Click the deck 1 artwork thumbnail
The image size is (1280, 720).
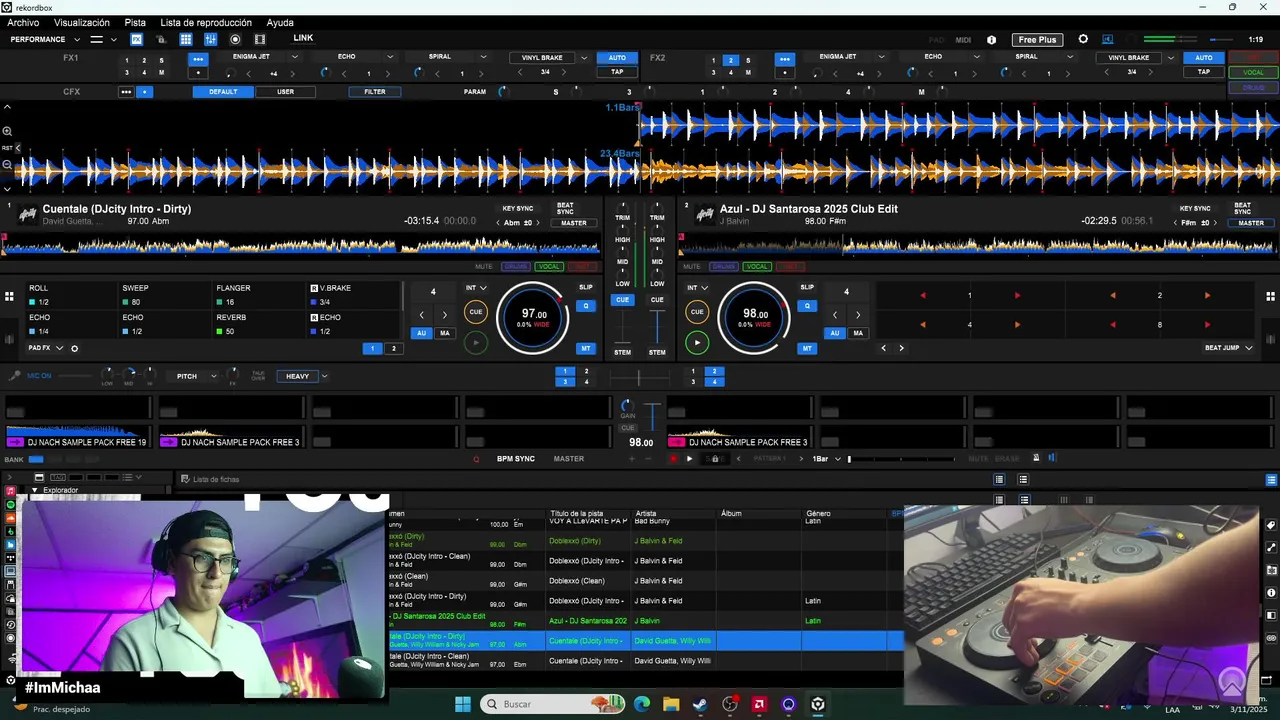[27, 214]
